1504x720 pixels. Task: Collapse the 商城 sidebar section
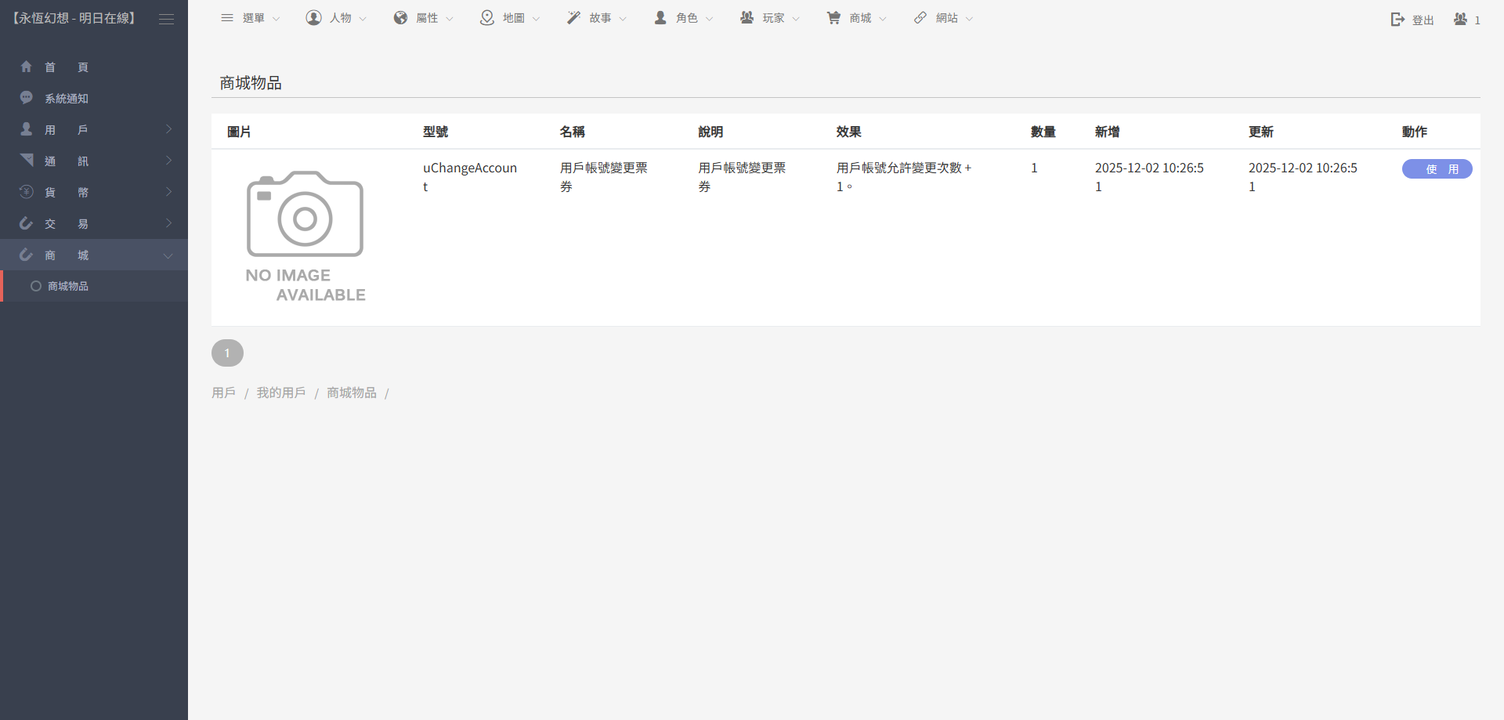[x=94, y=255]
